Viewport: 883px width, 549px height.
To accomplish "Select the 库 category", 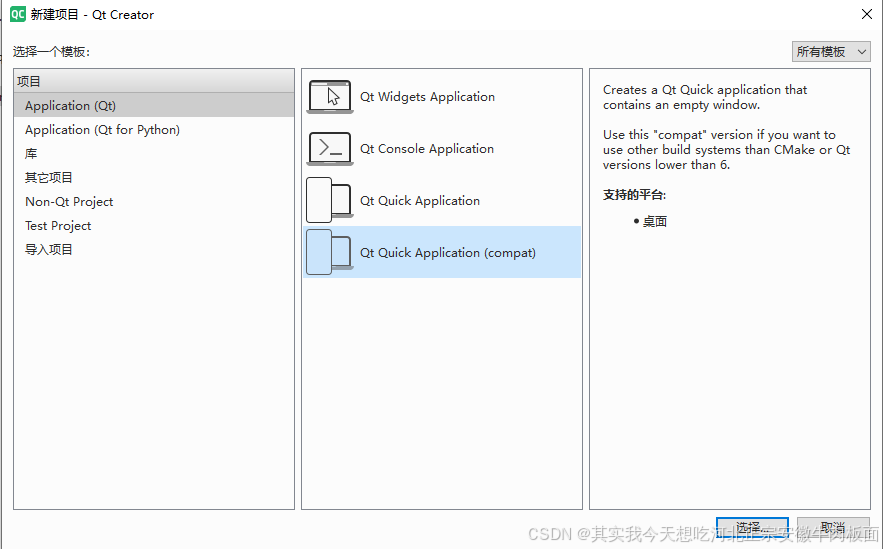I will (154, 154).
